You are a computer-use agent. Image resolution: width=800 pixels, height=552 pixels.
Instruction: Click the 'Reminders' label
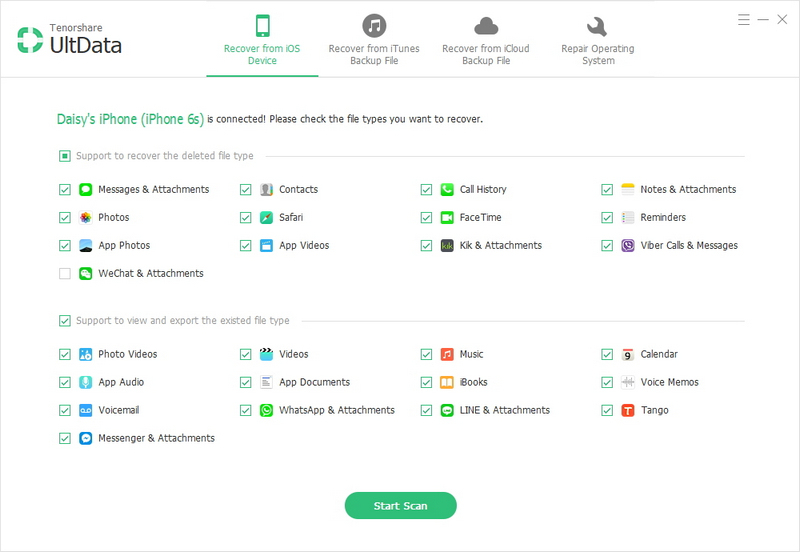pos(663,217)
